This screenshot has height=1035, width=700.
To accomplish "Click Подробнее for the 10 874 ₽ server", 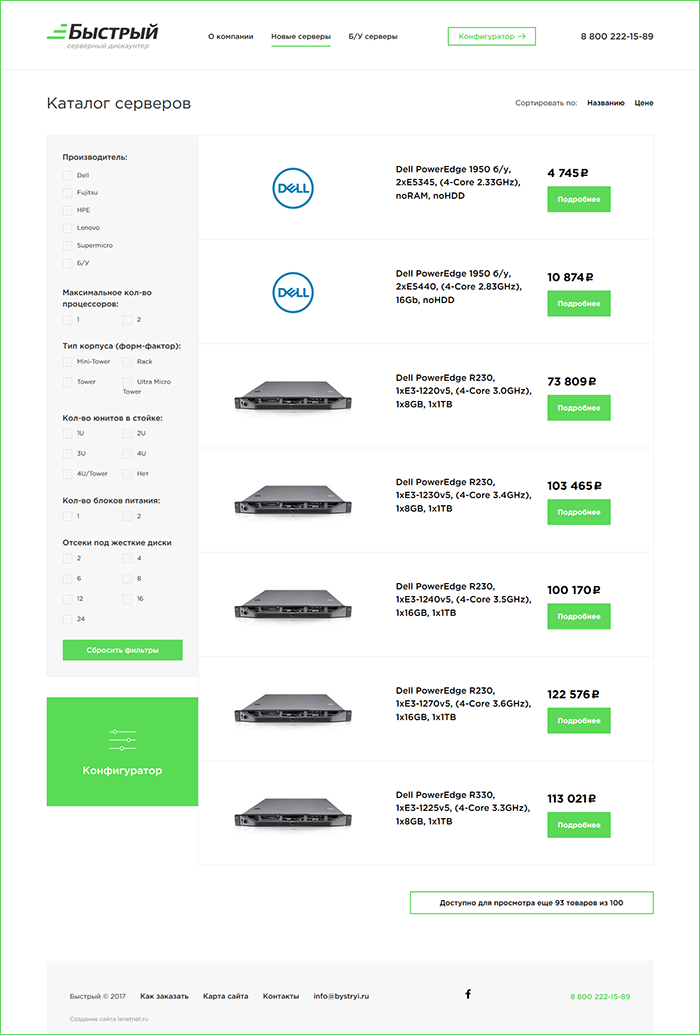I will click(x=579, y=304).
